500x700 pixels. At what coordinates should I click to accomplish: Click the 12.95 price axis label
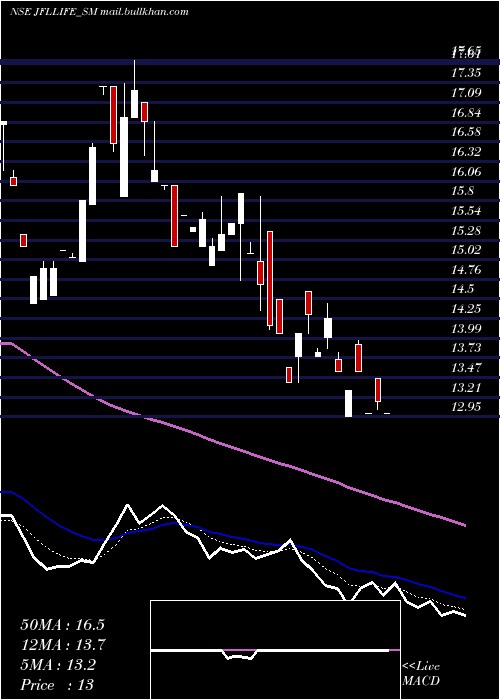point(466,407)
